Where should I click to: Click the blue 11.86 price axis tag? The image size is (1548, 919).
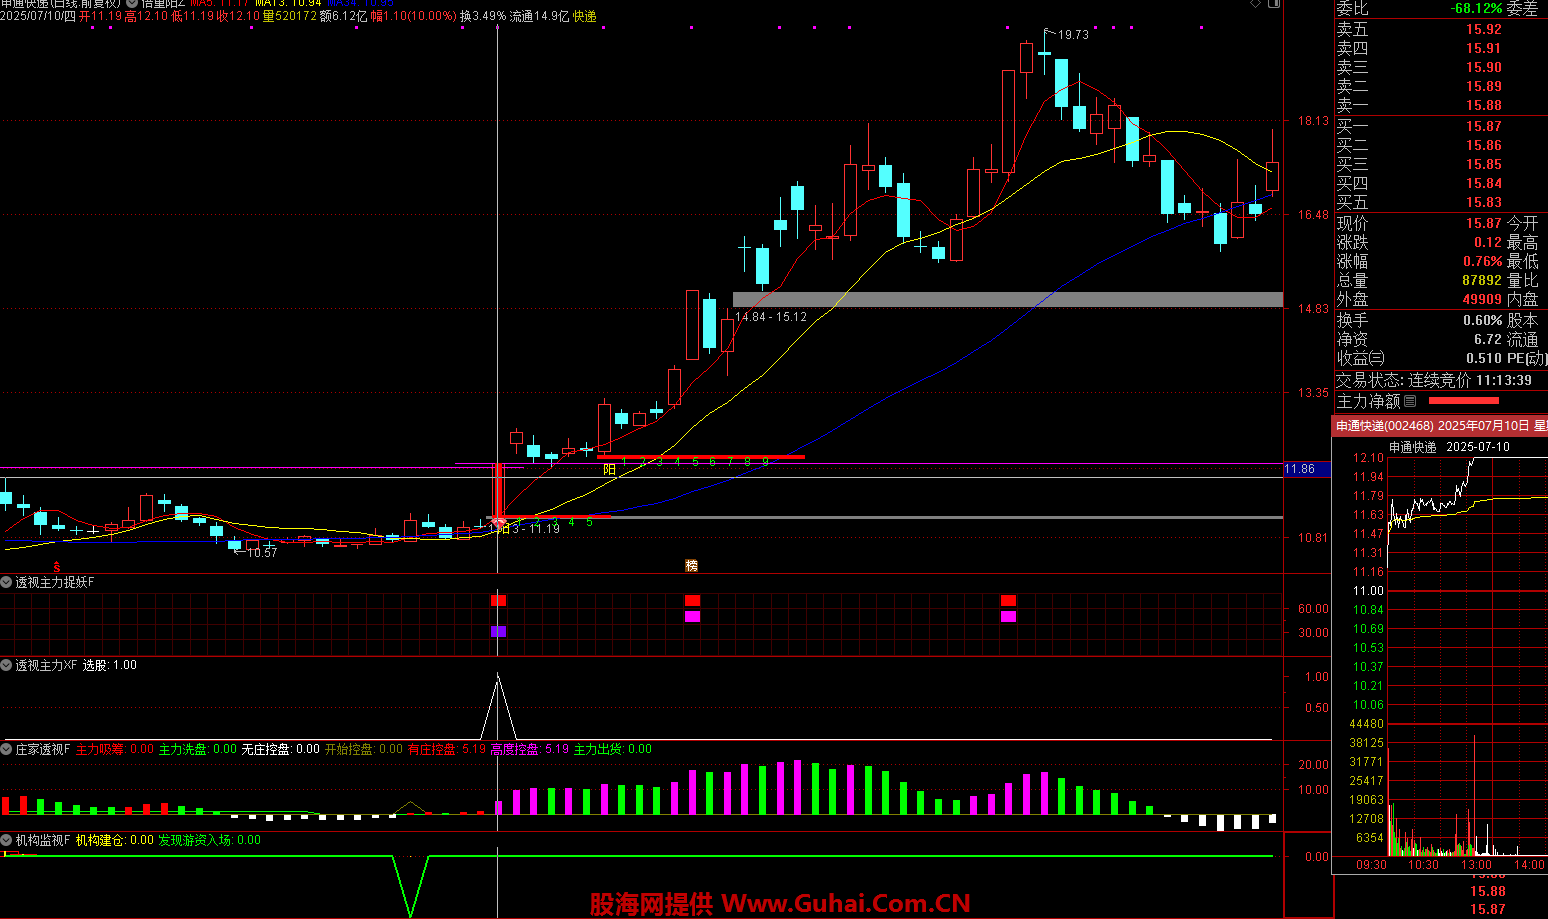[x=1305, y=469]
